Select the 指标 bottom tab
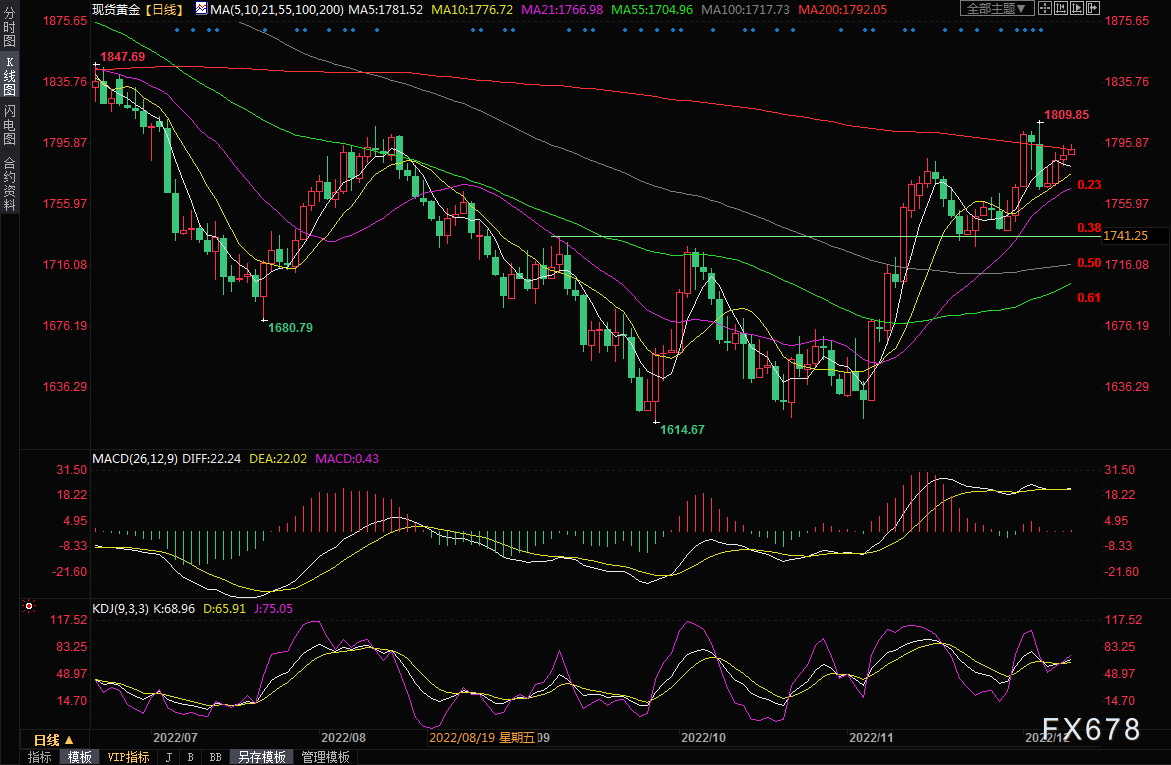Screen dimensions: 1171x765 pyautogui.click(x=40, y=757)
